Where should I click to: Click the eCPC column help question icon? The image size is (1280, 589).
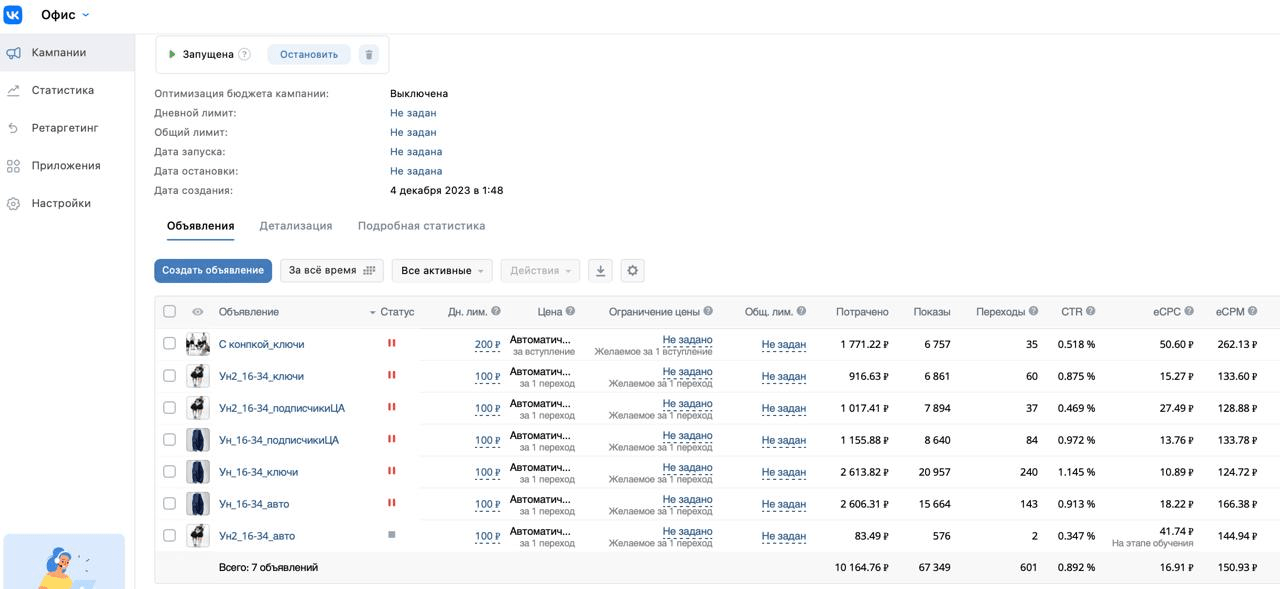coord(1189,311)
